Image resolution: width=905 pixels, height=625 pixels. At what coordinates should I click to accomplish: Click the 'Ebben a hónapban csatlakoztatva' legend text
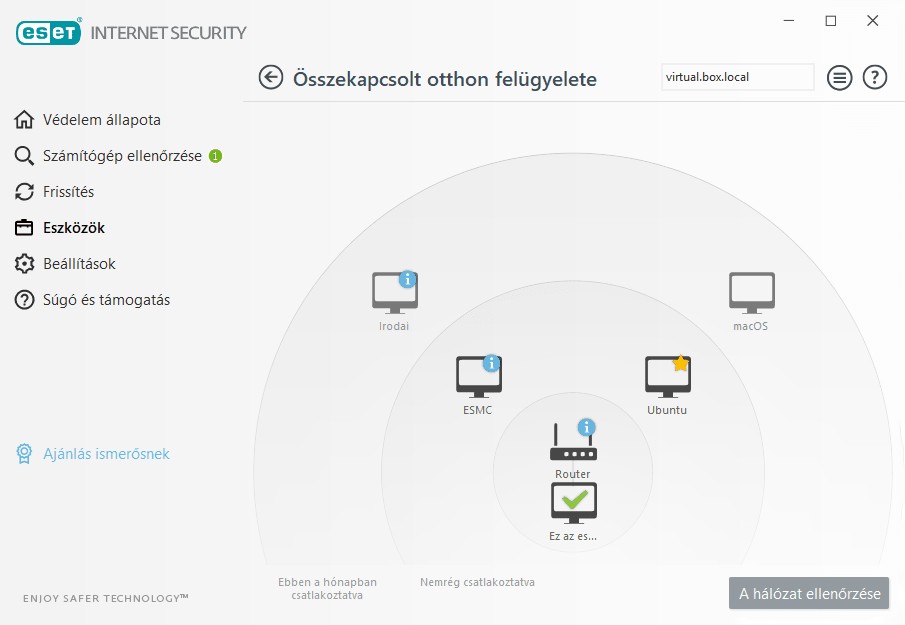click(327, 589)
